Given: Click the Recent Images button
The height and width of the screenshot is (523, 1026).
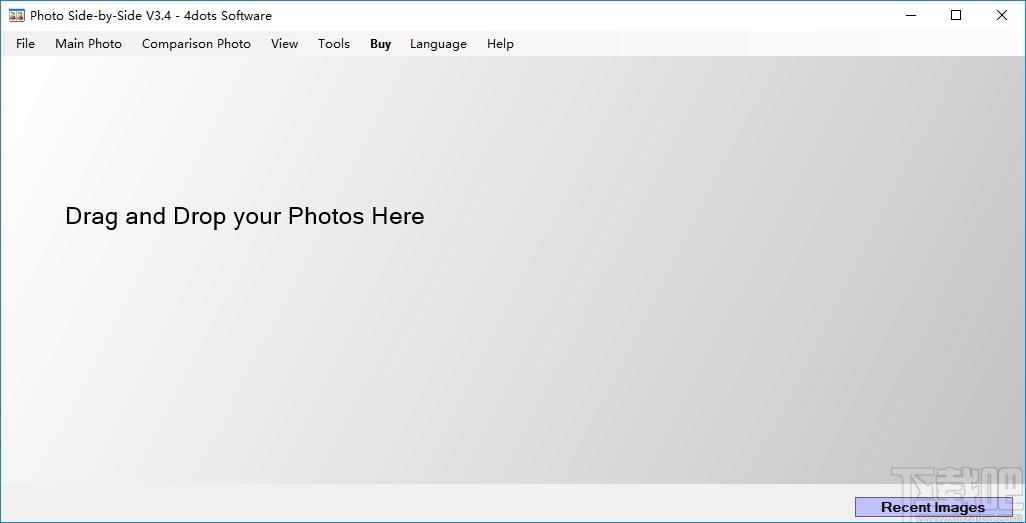Looking at the screenshot, I should point(934,507).
